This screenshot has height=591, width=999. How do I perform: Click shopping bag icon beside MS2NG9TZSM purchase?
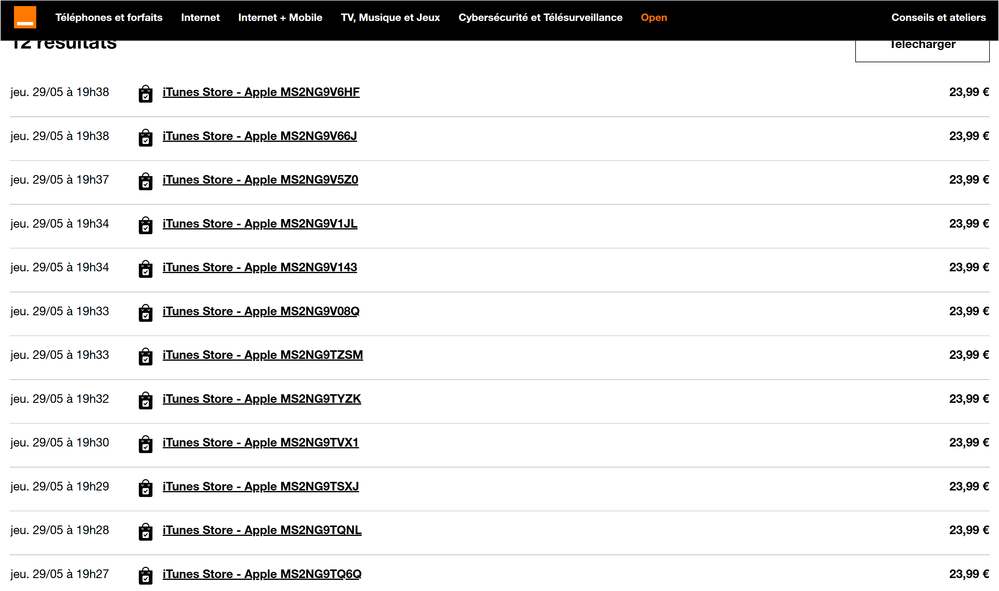(145, 357)
